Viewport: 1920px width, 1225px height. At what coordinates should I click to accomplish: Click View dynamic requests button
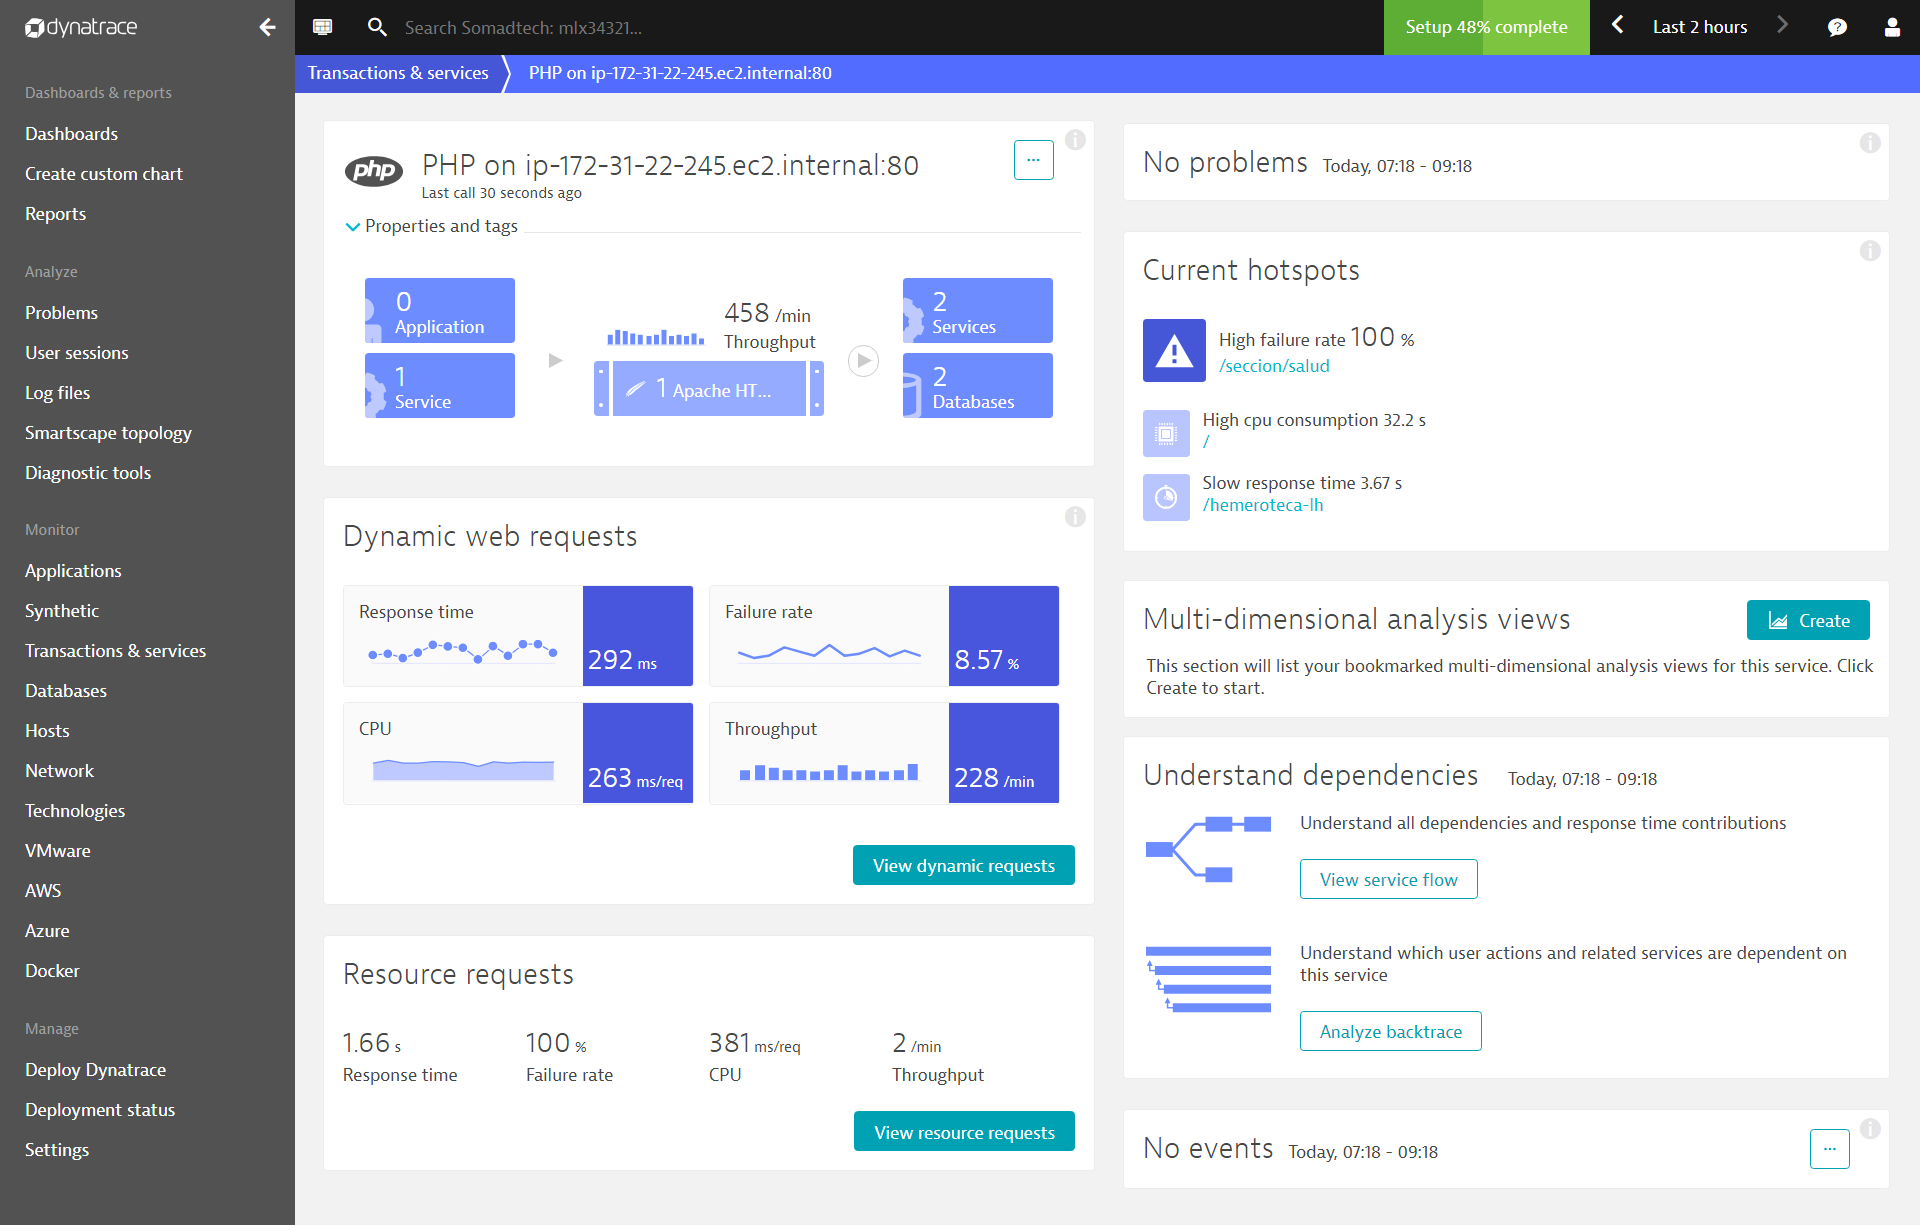(963, 865)
